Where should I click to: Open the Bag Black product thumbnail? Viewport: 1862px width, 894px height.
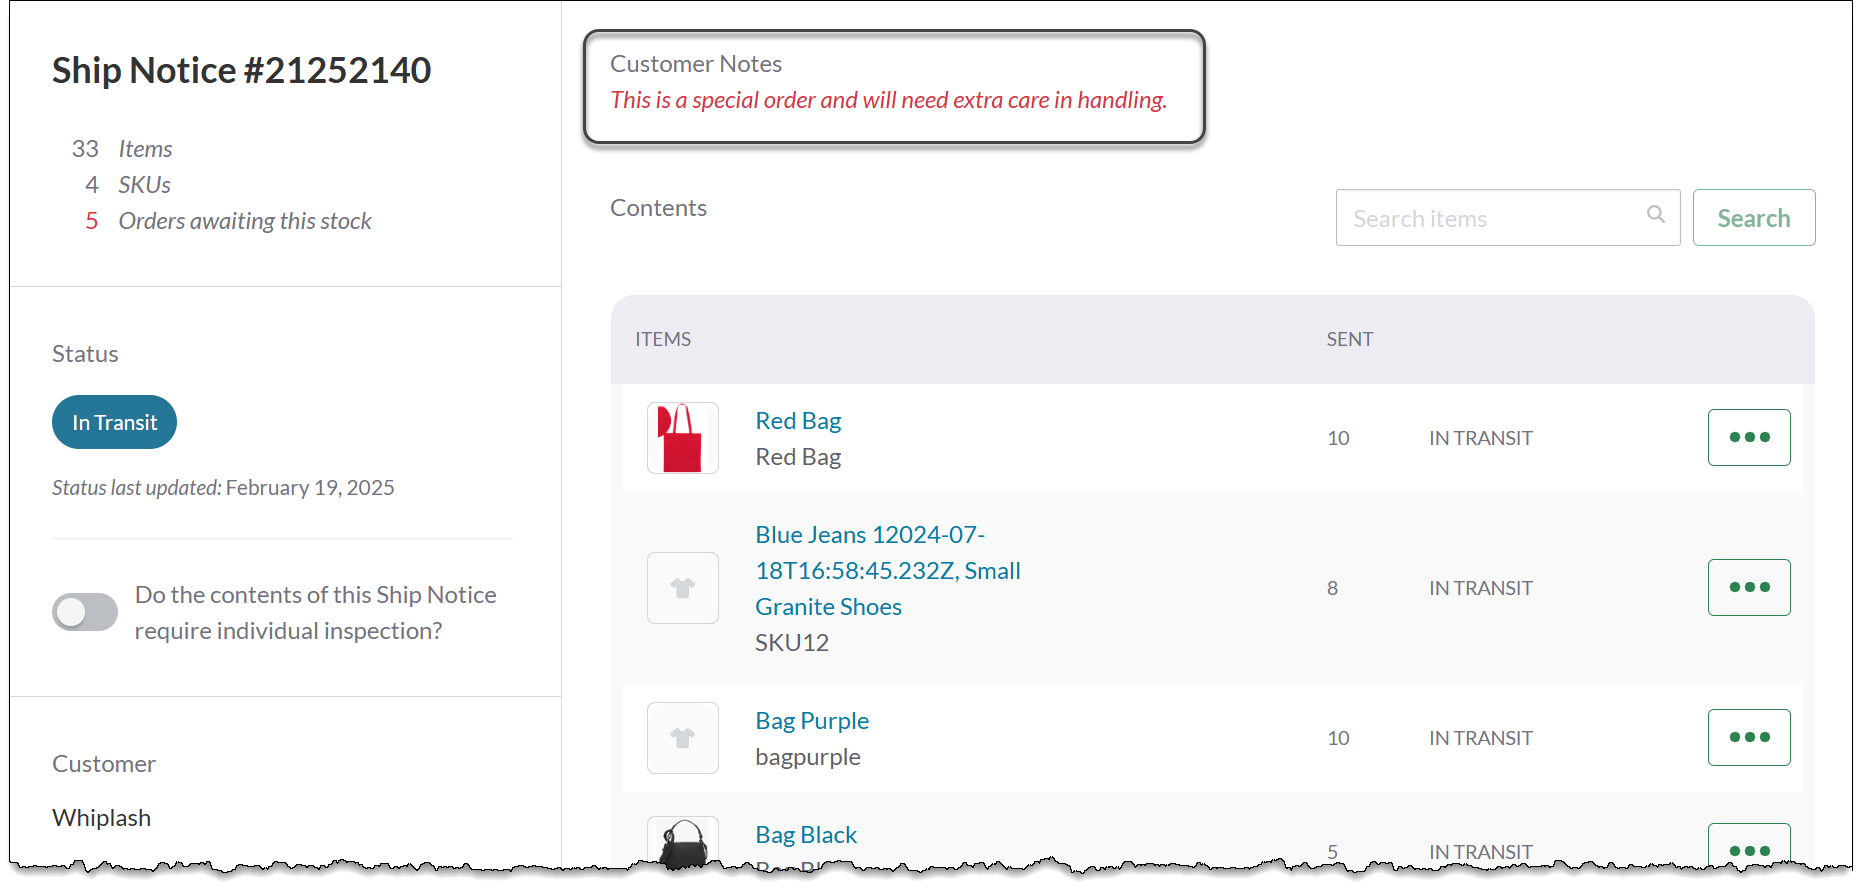(683, 842)
